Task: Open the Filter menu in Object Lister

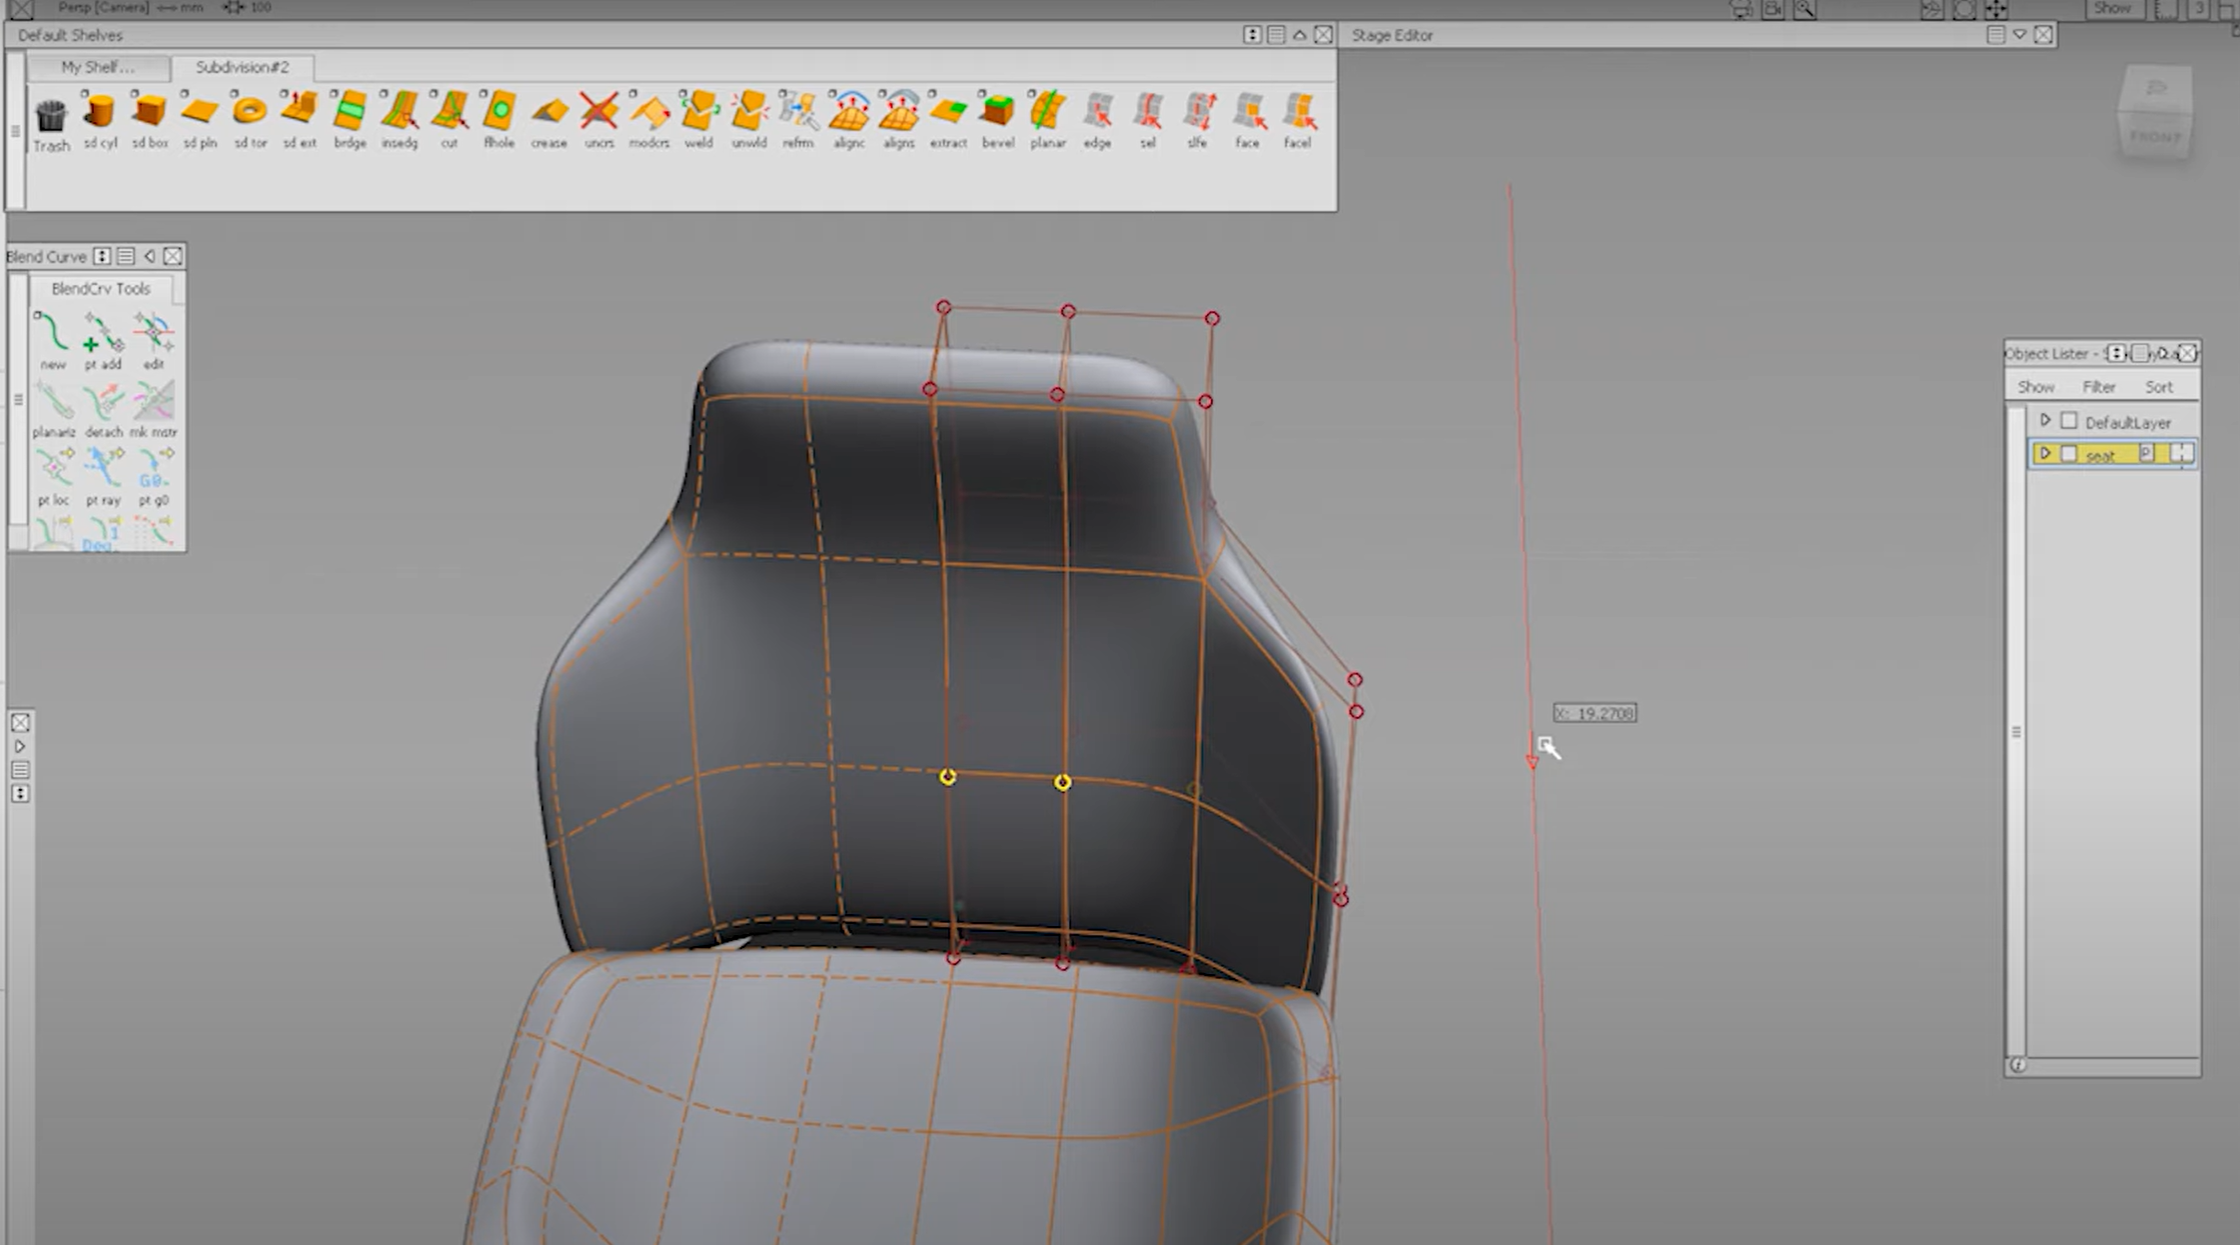Action: click(2099, 386)
